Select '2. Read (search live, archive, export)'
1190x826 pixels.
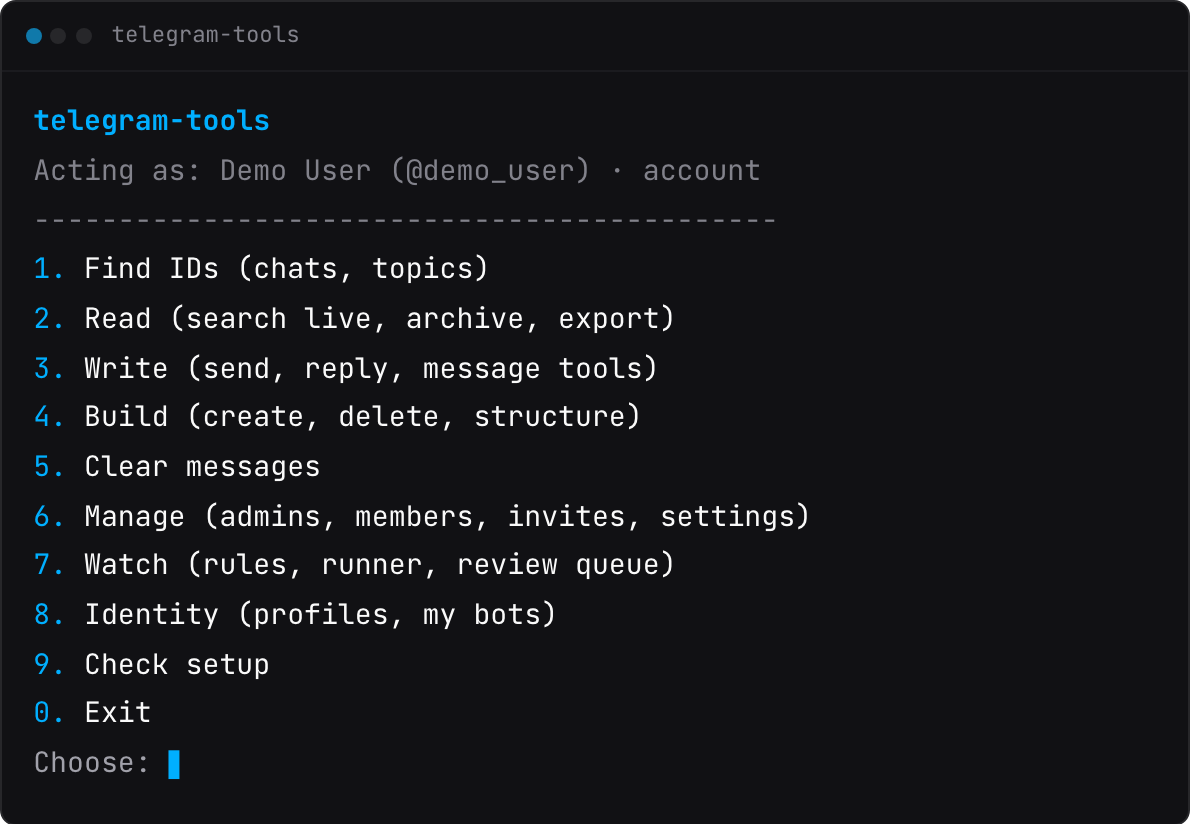354,318
